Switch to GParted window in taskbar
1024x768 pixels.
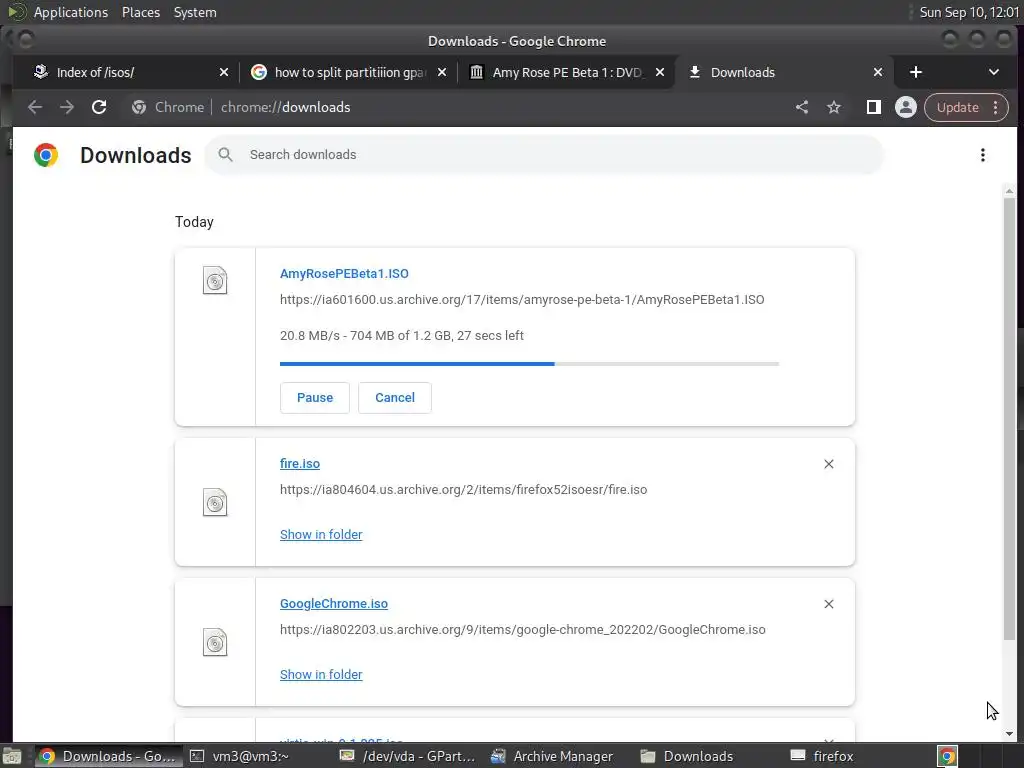click(x=408, y=756)
